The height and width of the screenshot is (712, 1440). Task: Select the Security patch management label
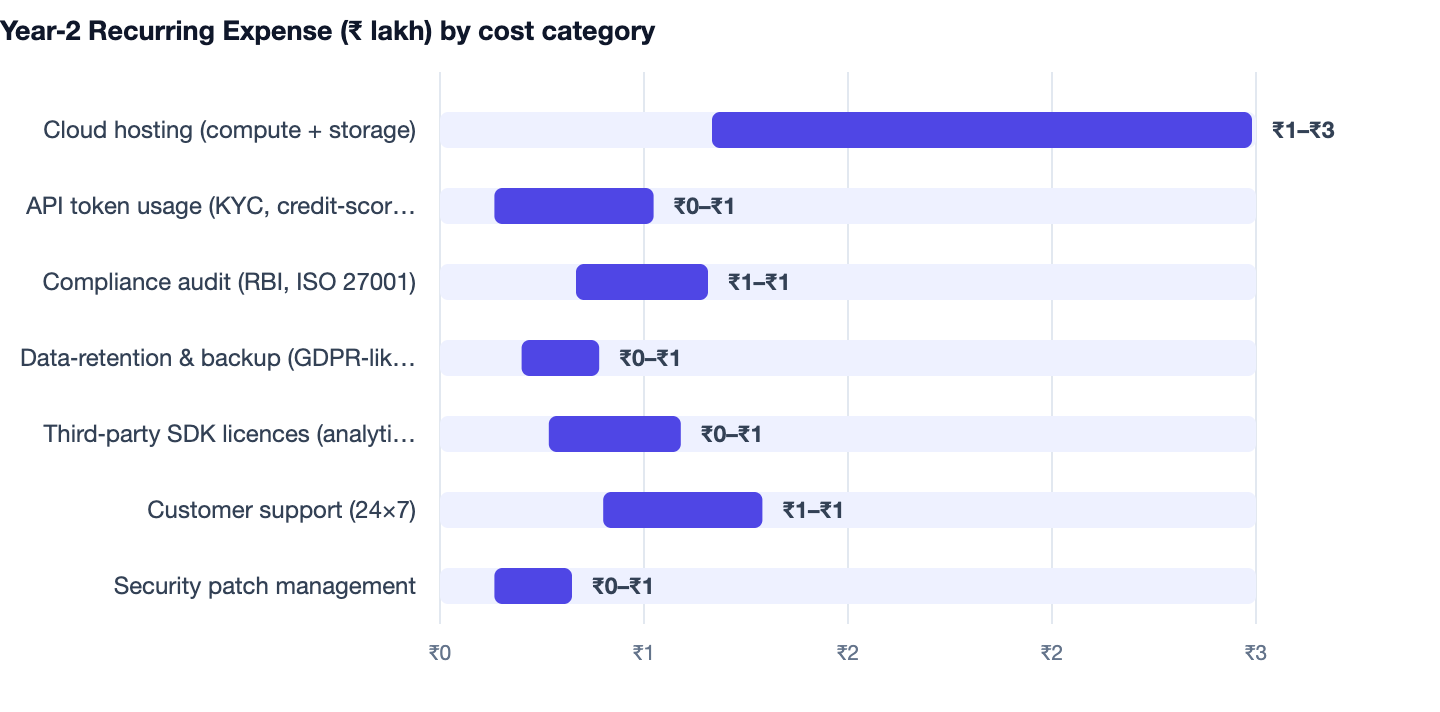265,586
